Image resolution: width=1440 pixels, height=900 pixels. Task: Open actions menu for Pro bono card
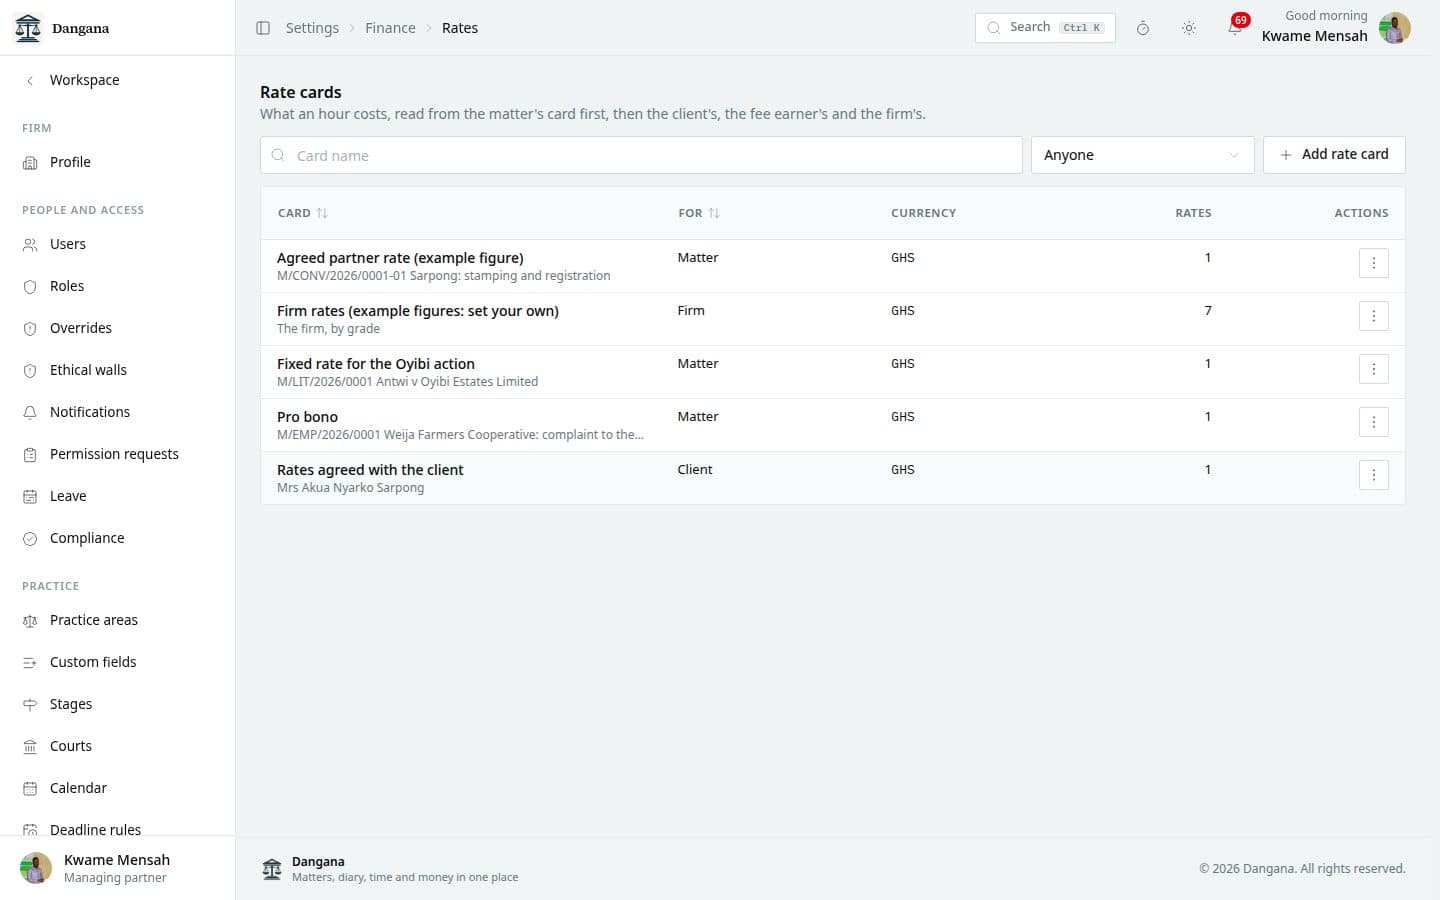point(1374,422)
